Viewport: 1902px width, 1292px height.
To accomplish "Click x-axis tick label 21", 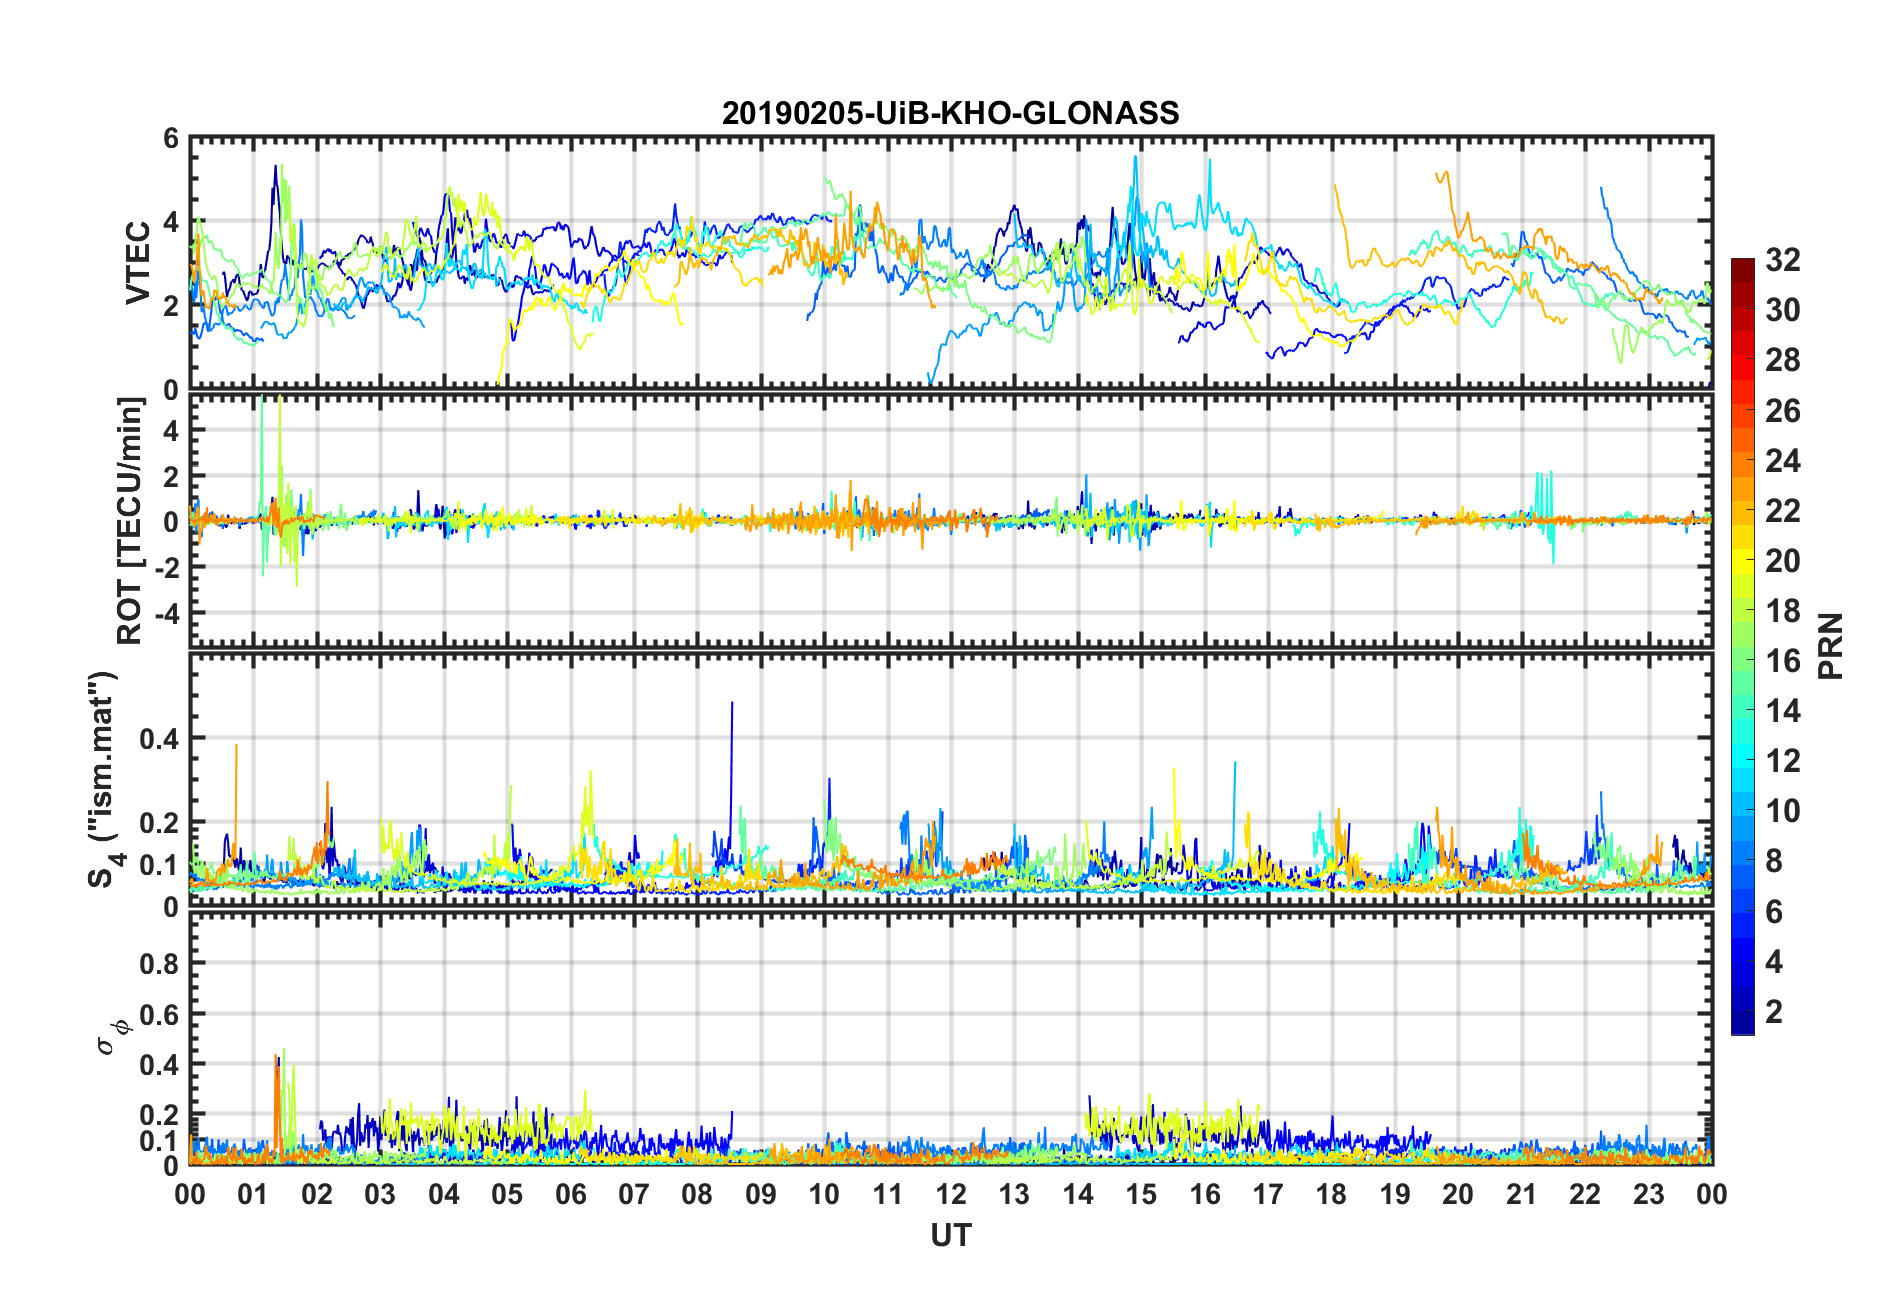I will (1521, 1195).
